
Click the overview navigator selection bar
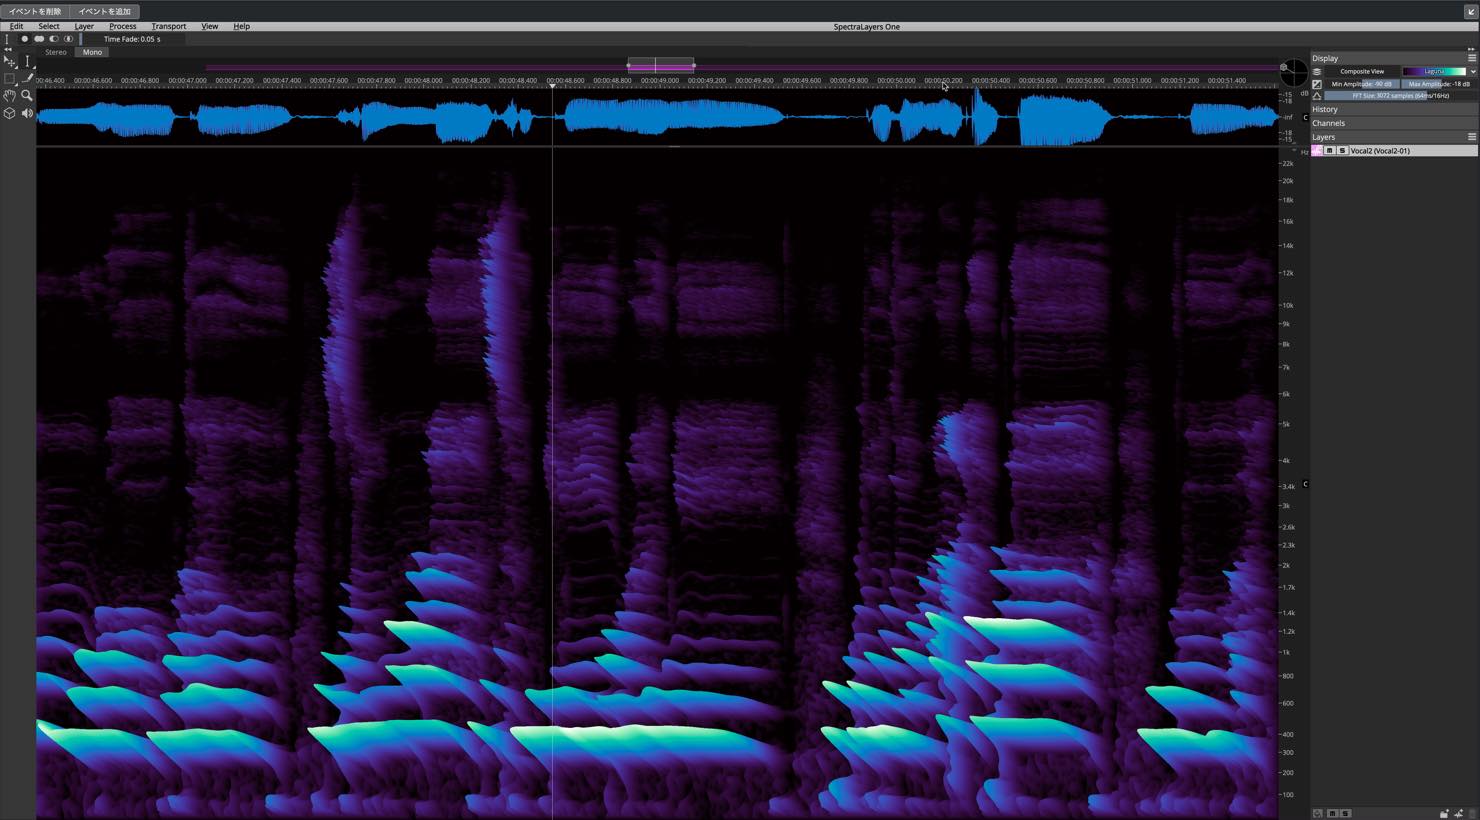(661, 65)
